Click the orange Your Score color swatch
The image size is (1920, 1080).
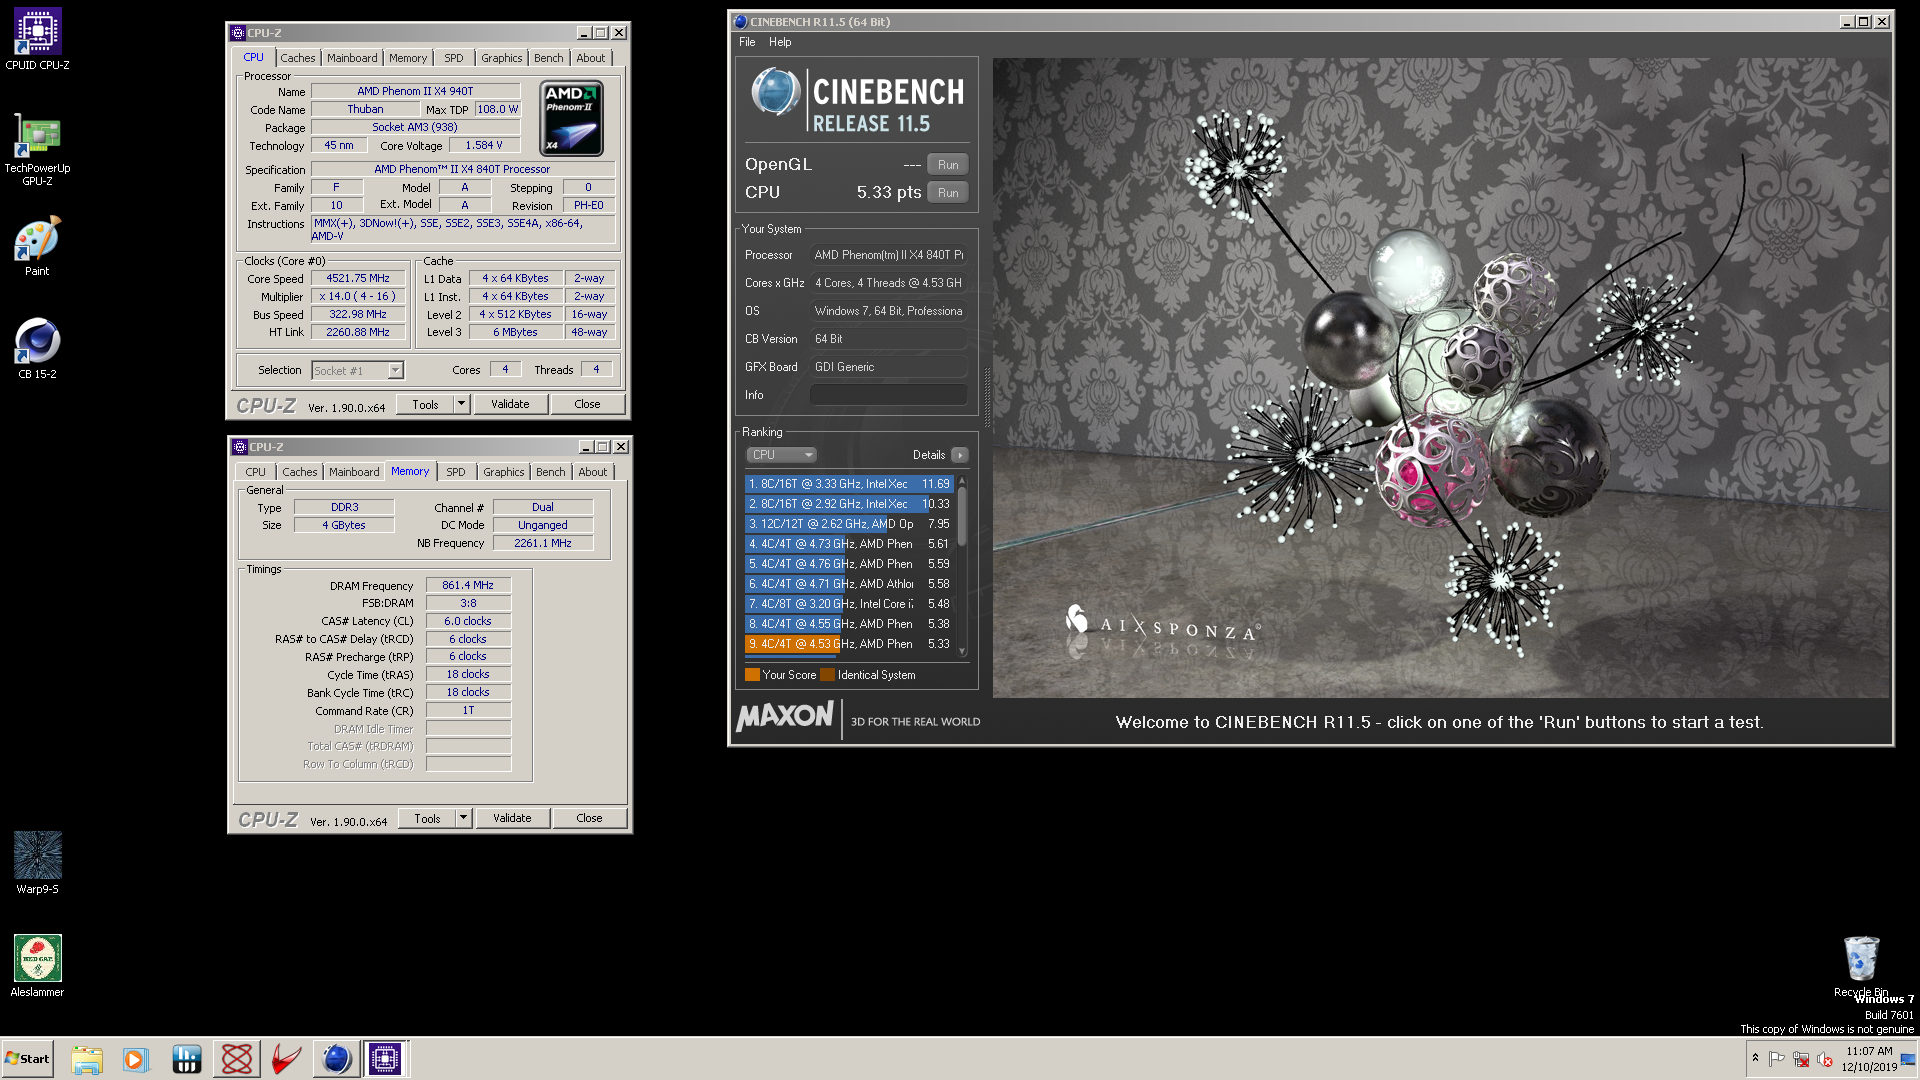pyautogui.click(x=752, y=675)
